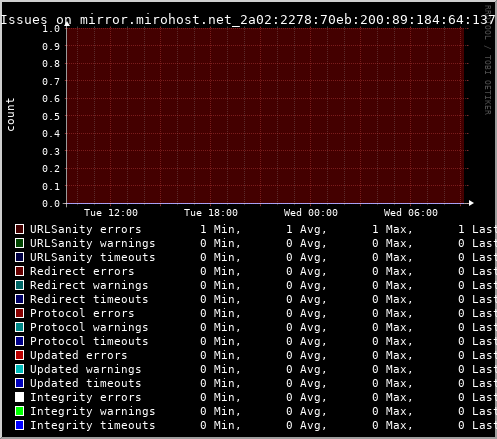The height and width of the screenshot is (439, 497).
Task: Click the count y-axis label
Action: coord(11,115)
